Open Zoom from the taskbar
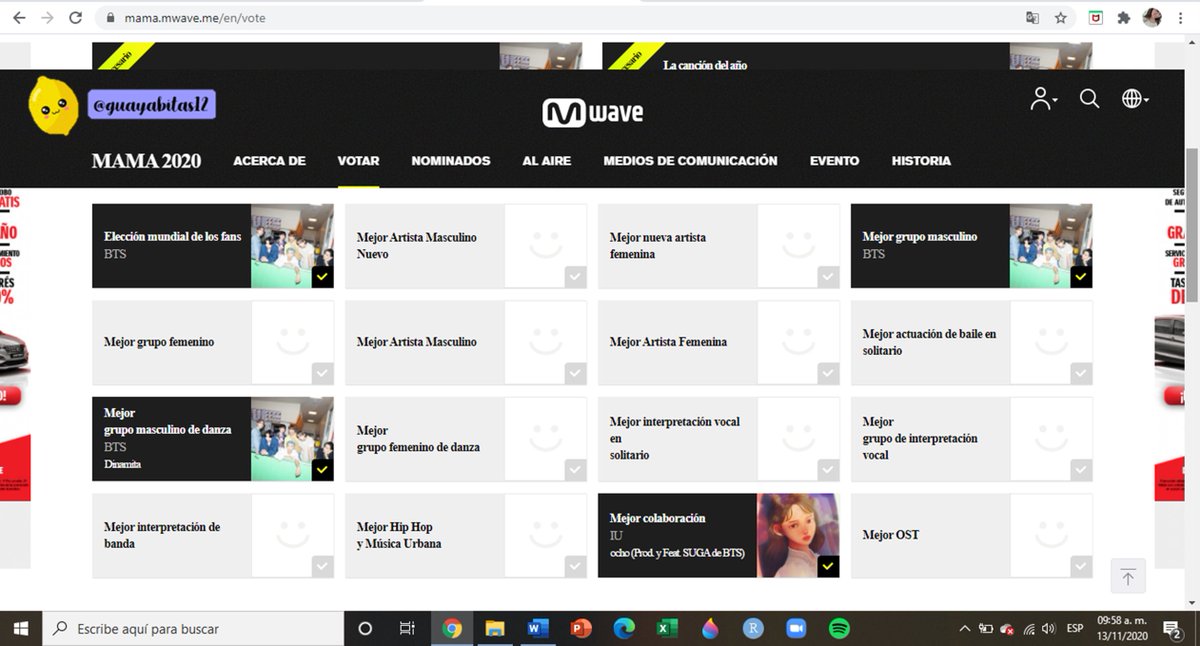1200x646 pixels. point(796,628)
